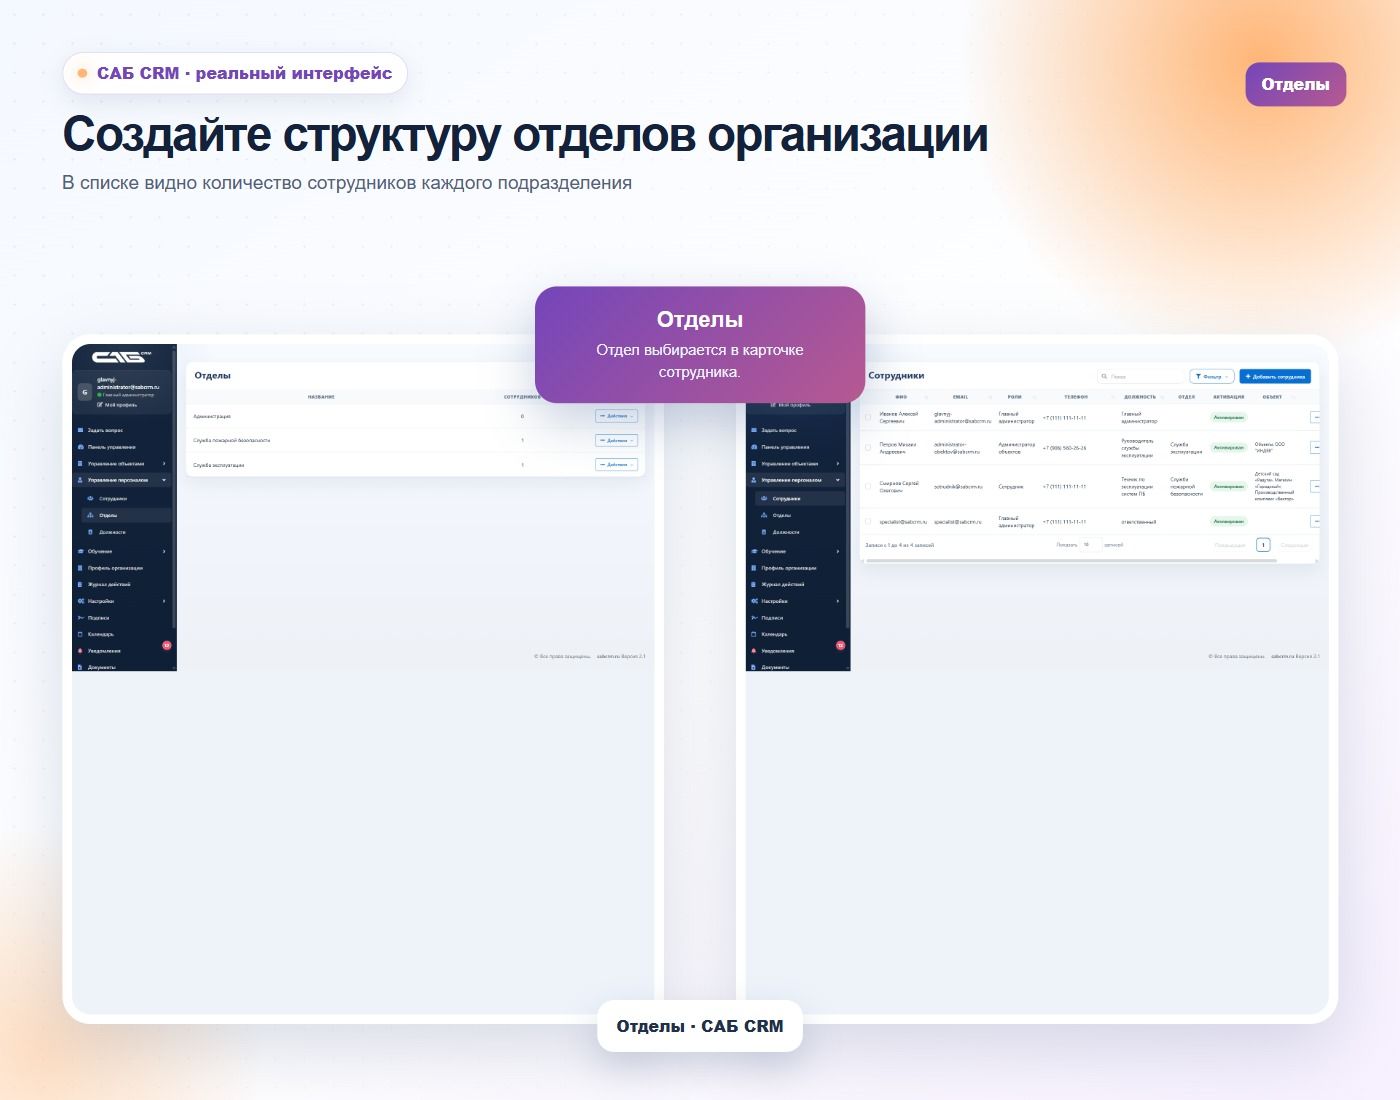The image size is (1400, 1100).
Task: Check the specialist@sabcrm.ru row checkbox
Action: click(868, 521)
